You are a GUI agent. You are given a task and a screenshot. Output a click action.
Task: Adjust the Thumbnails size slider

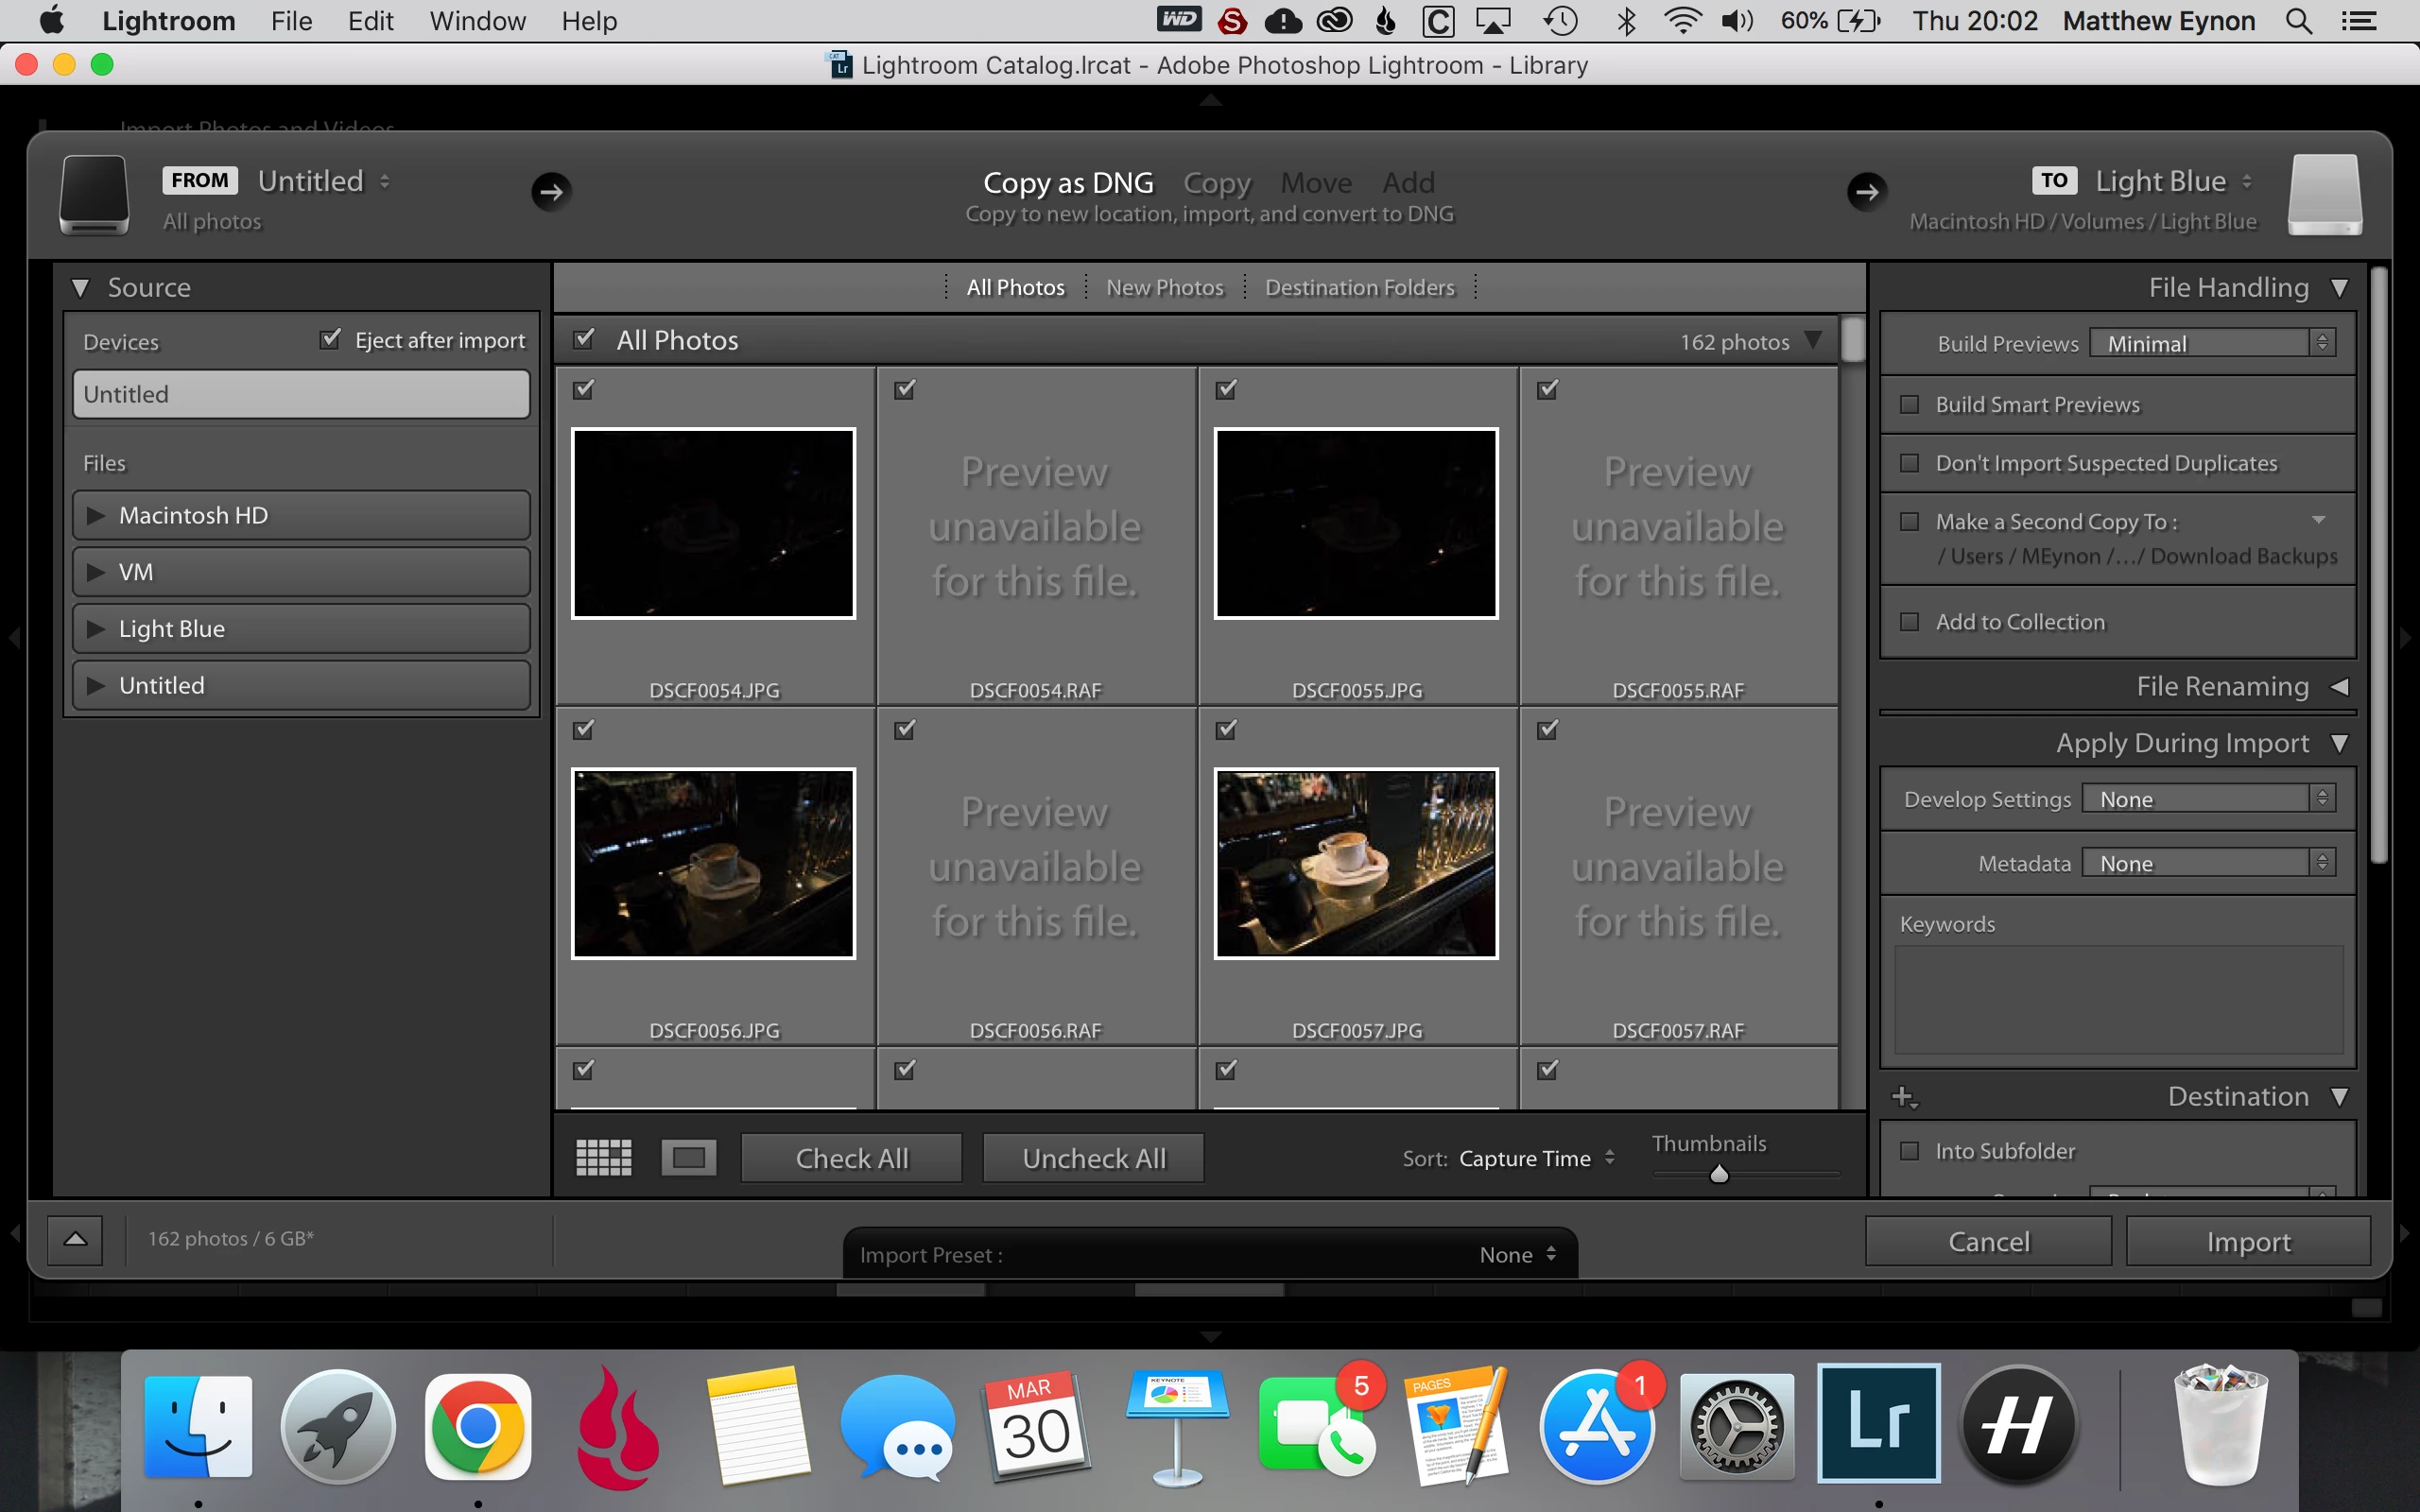pyautogui.click(x=1719, y=1174)
